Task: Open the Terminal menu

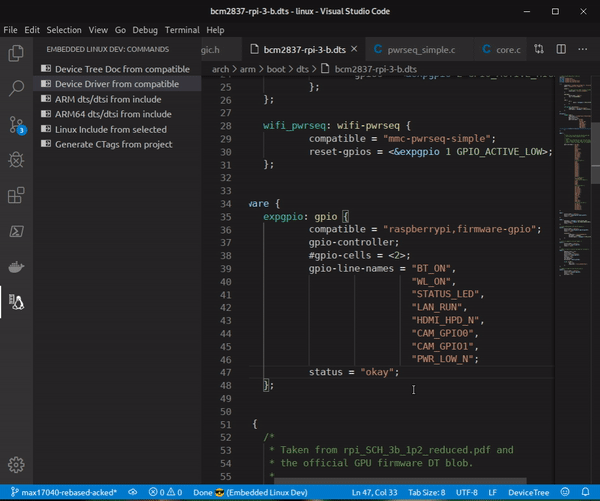Action: (x=182, y=30)
